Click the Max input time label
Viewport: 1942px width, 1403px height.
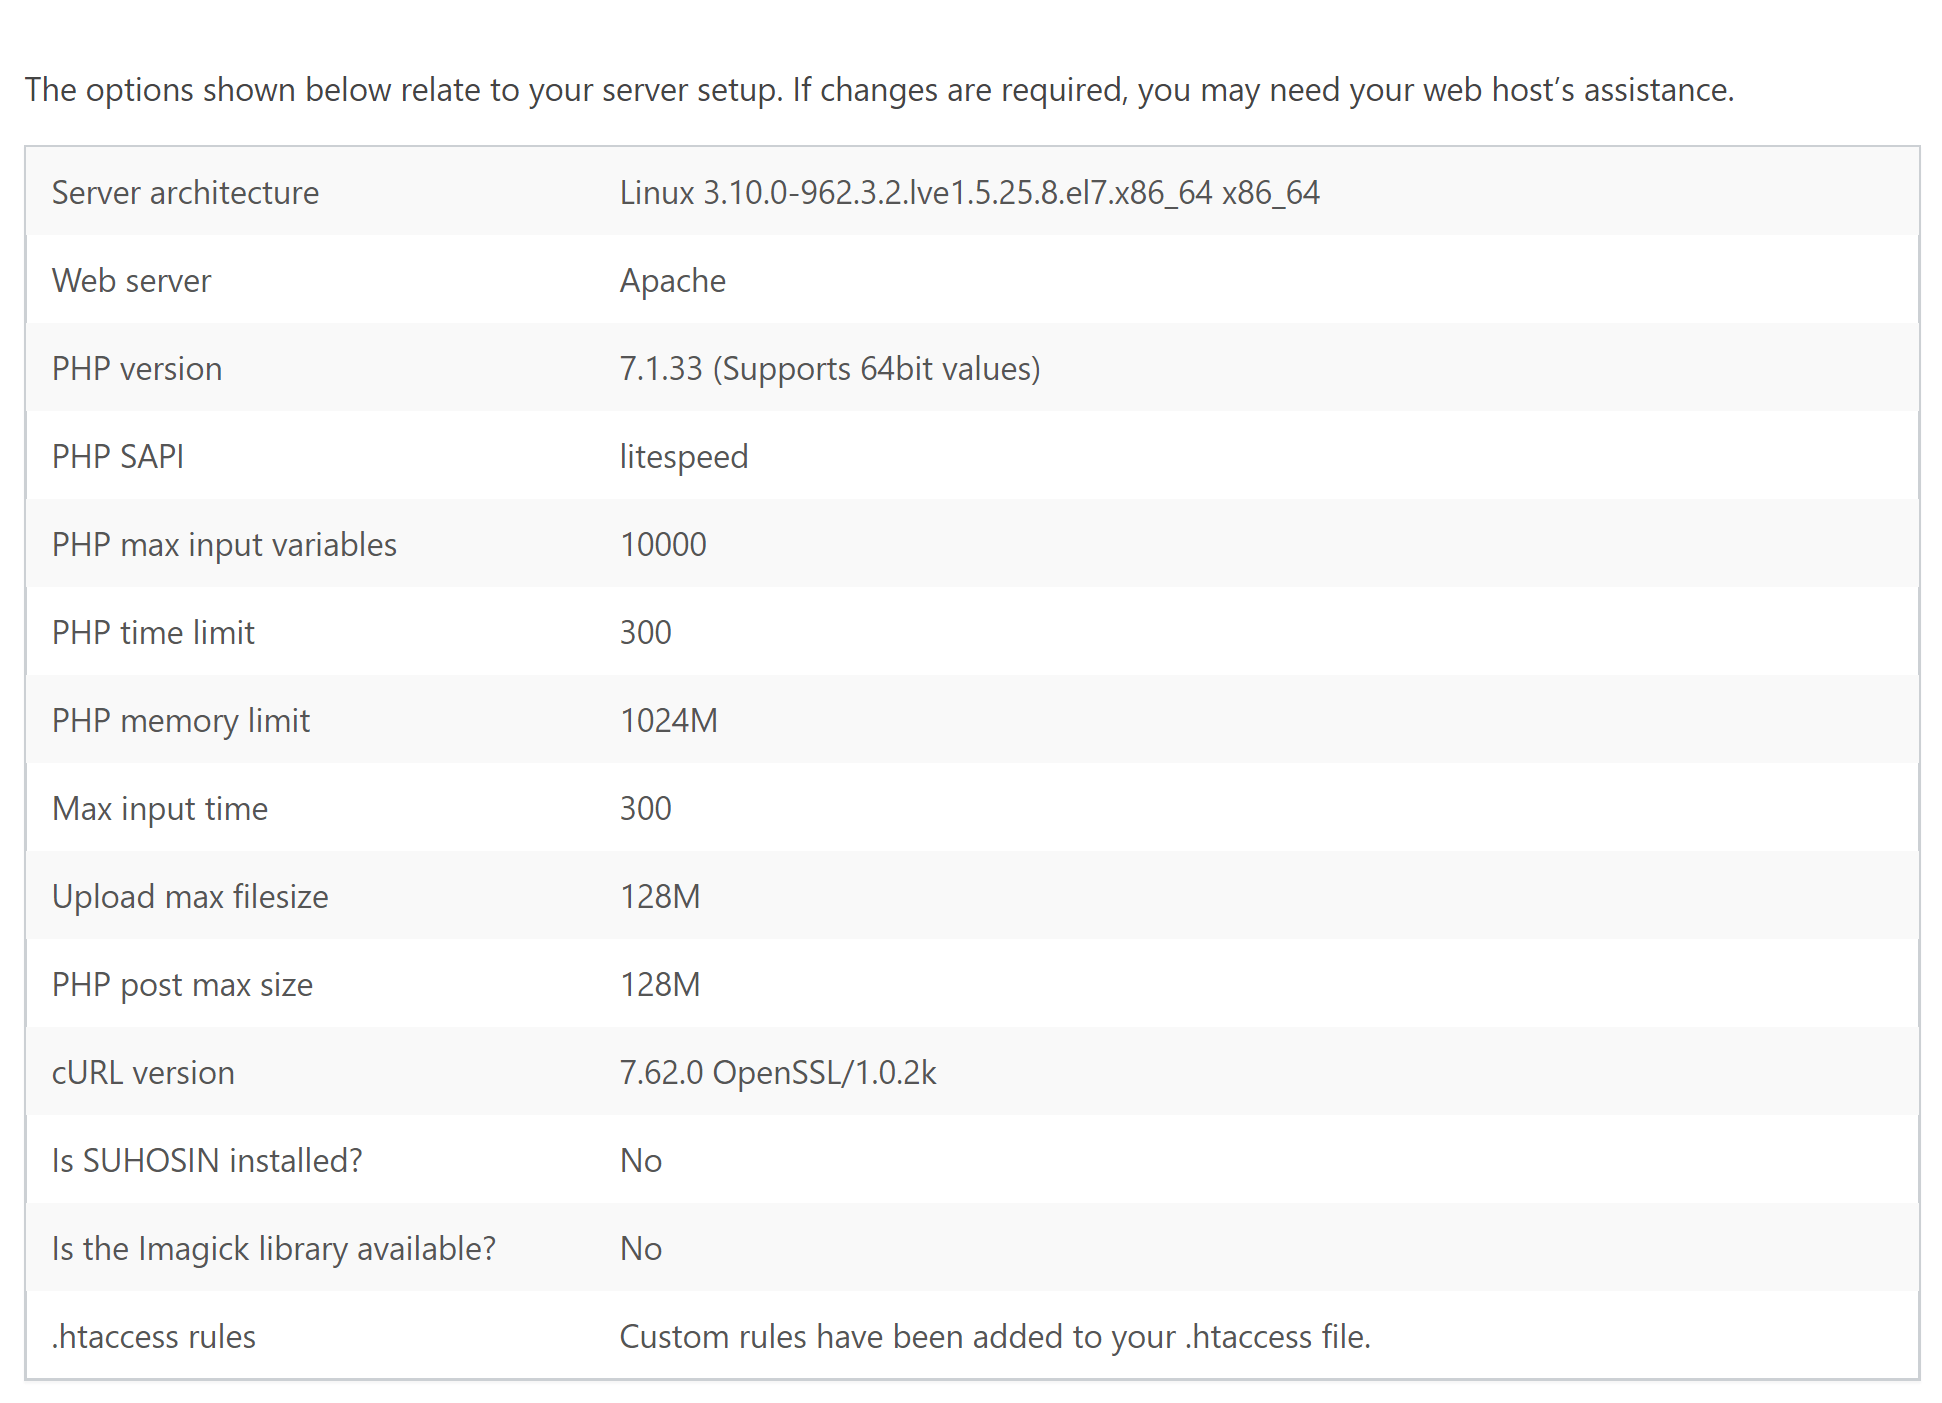click(x=159, y=808)
